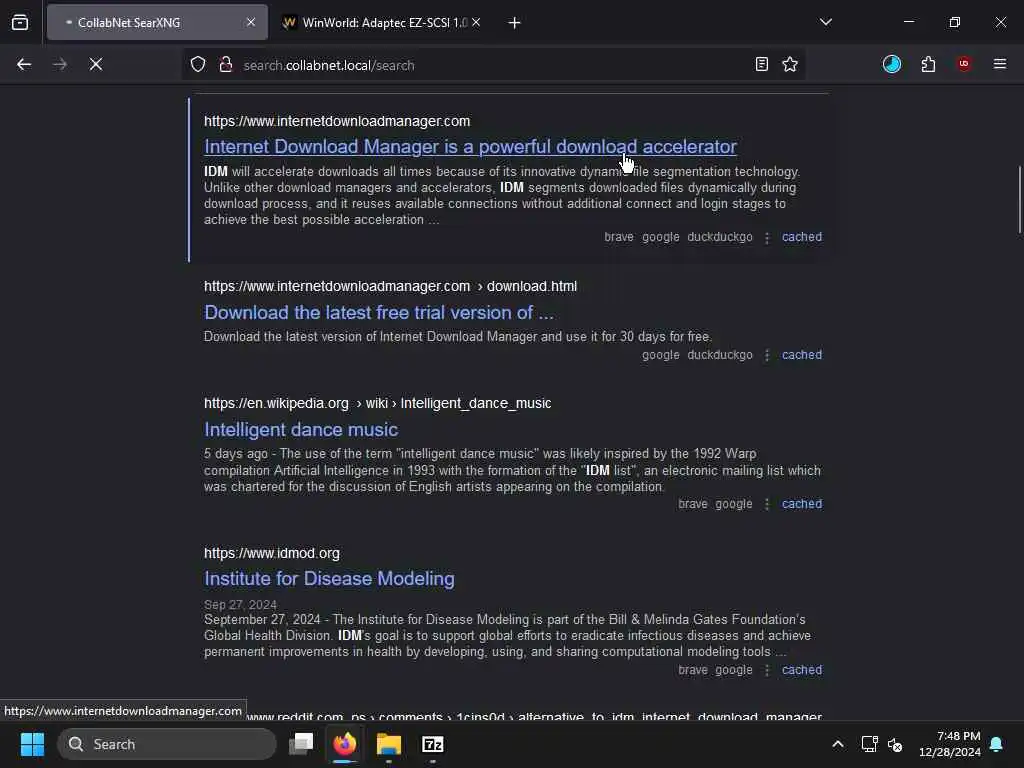This screenshot has height=768, width=1024.
Task: Close the CollabNet SearXNG tab
Action: coord(251,22)
